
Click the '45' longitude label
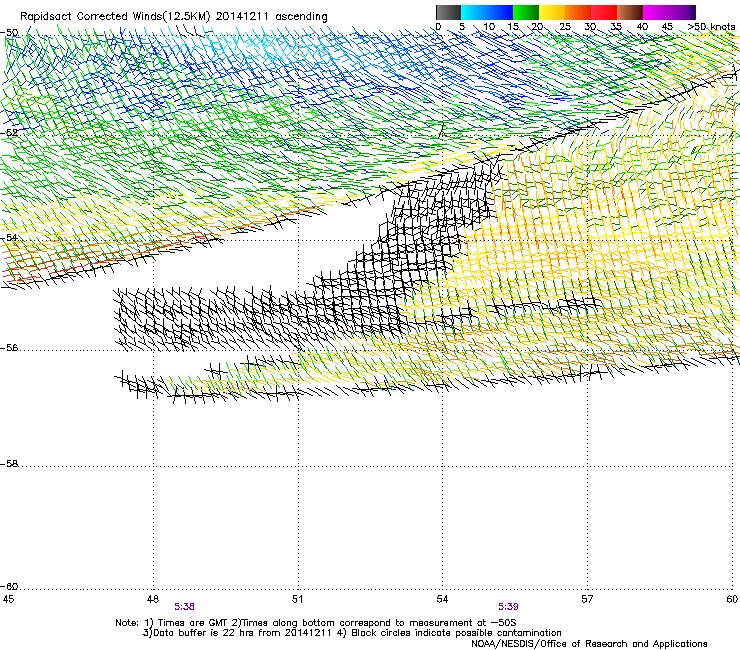8,599
